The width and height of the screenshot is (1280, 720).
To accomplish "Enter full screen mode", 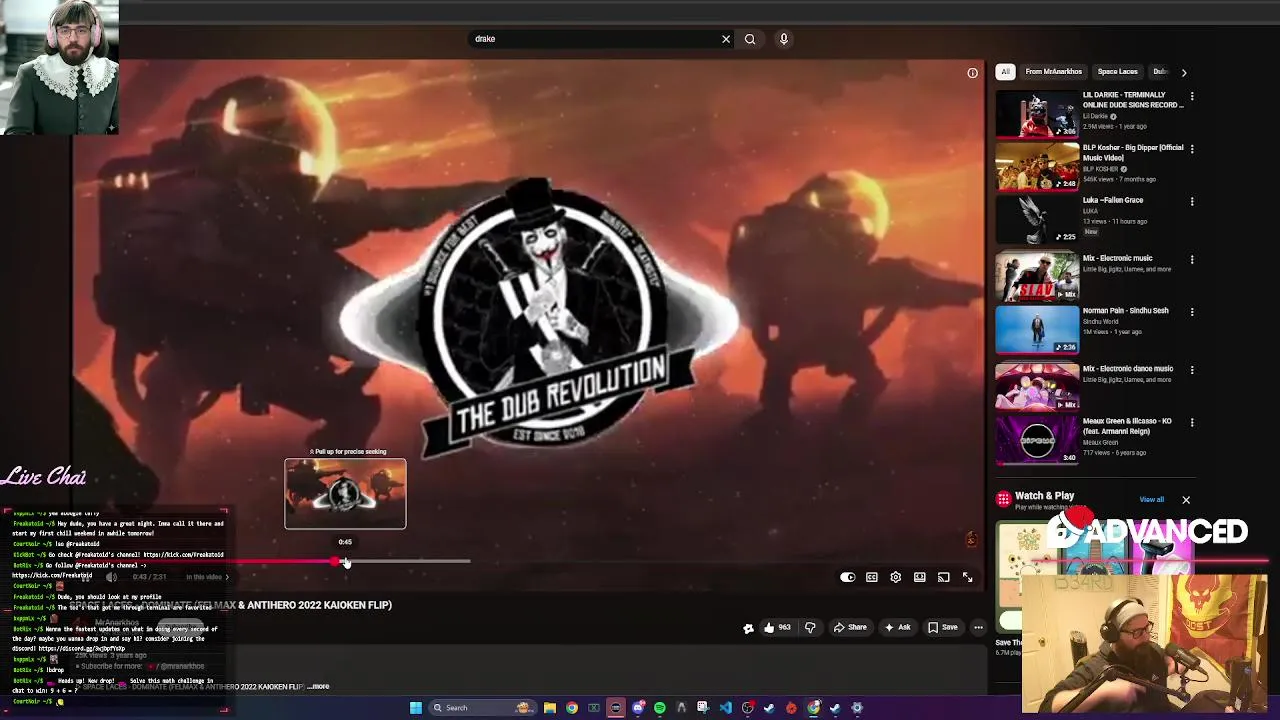I will (968, 577).
